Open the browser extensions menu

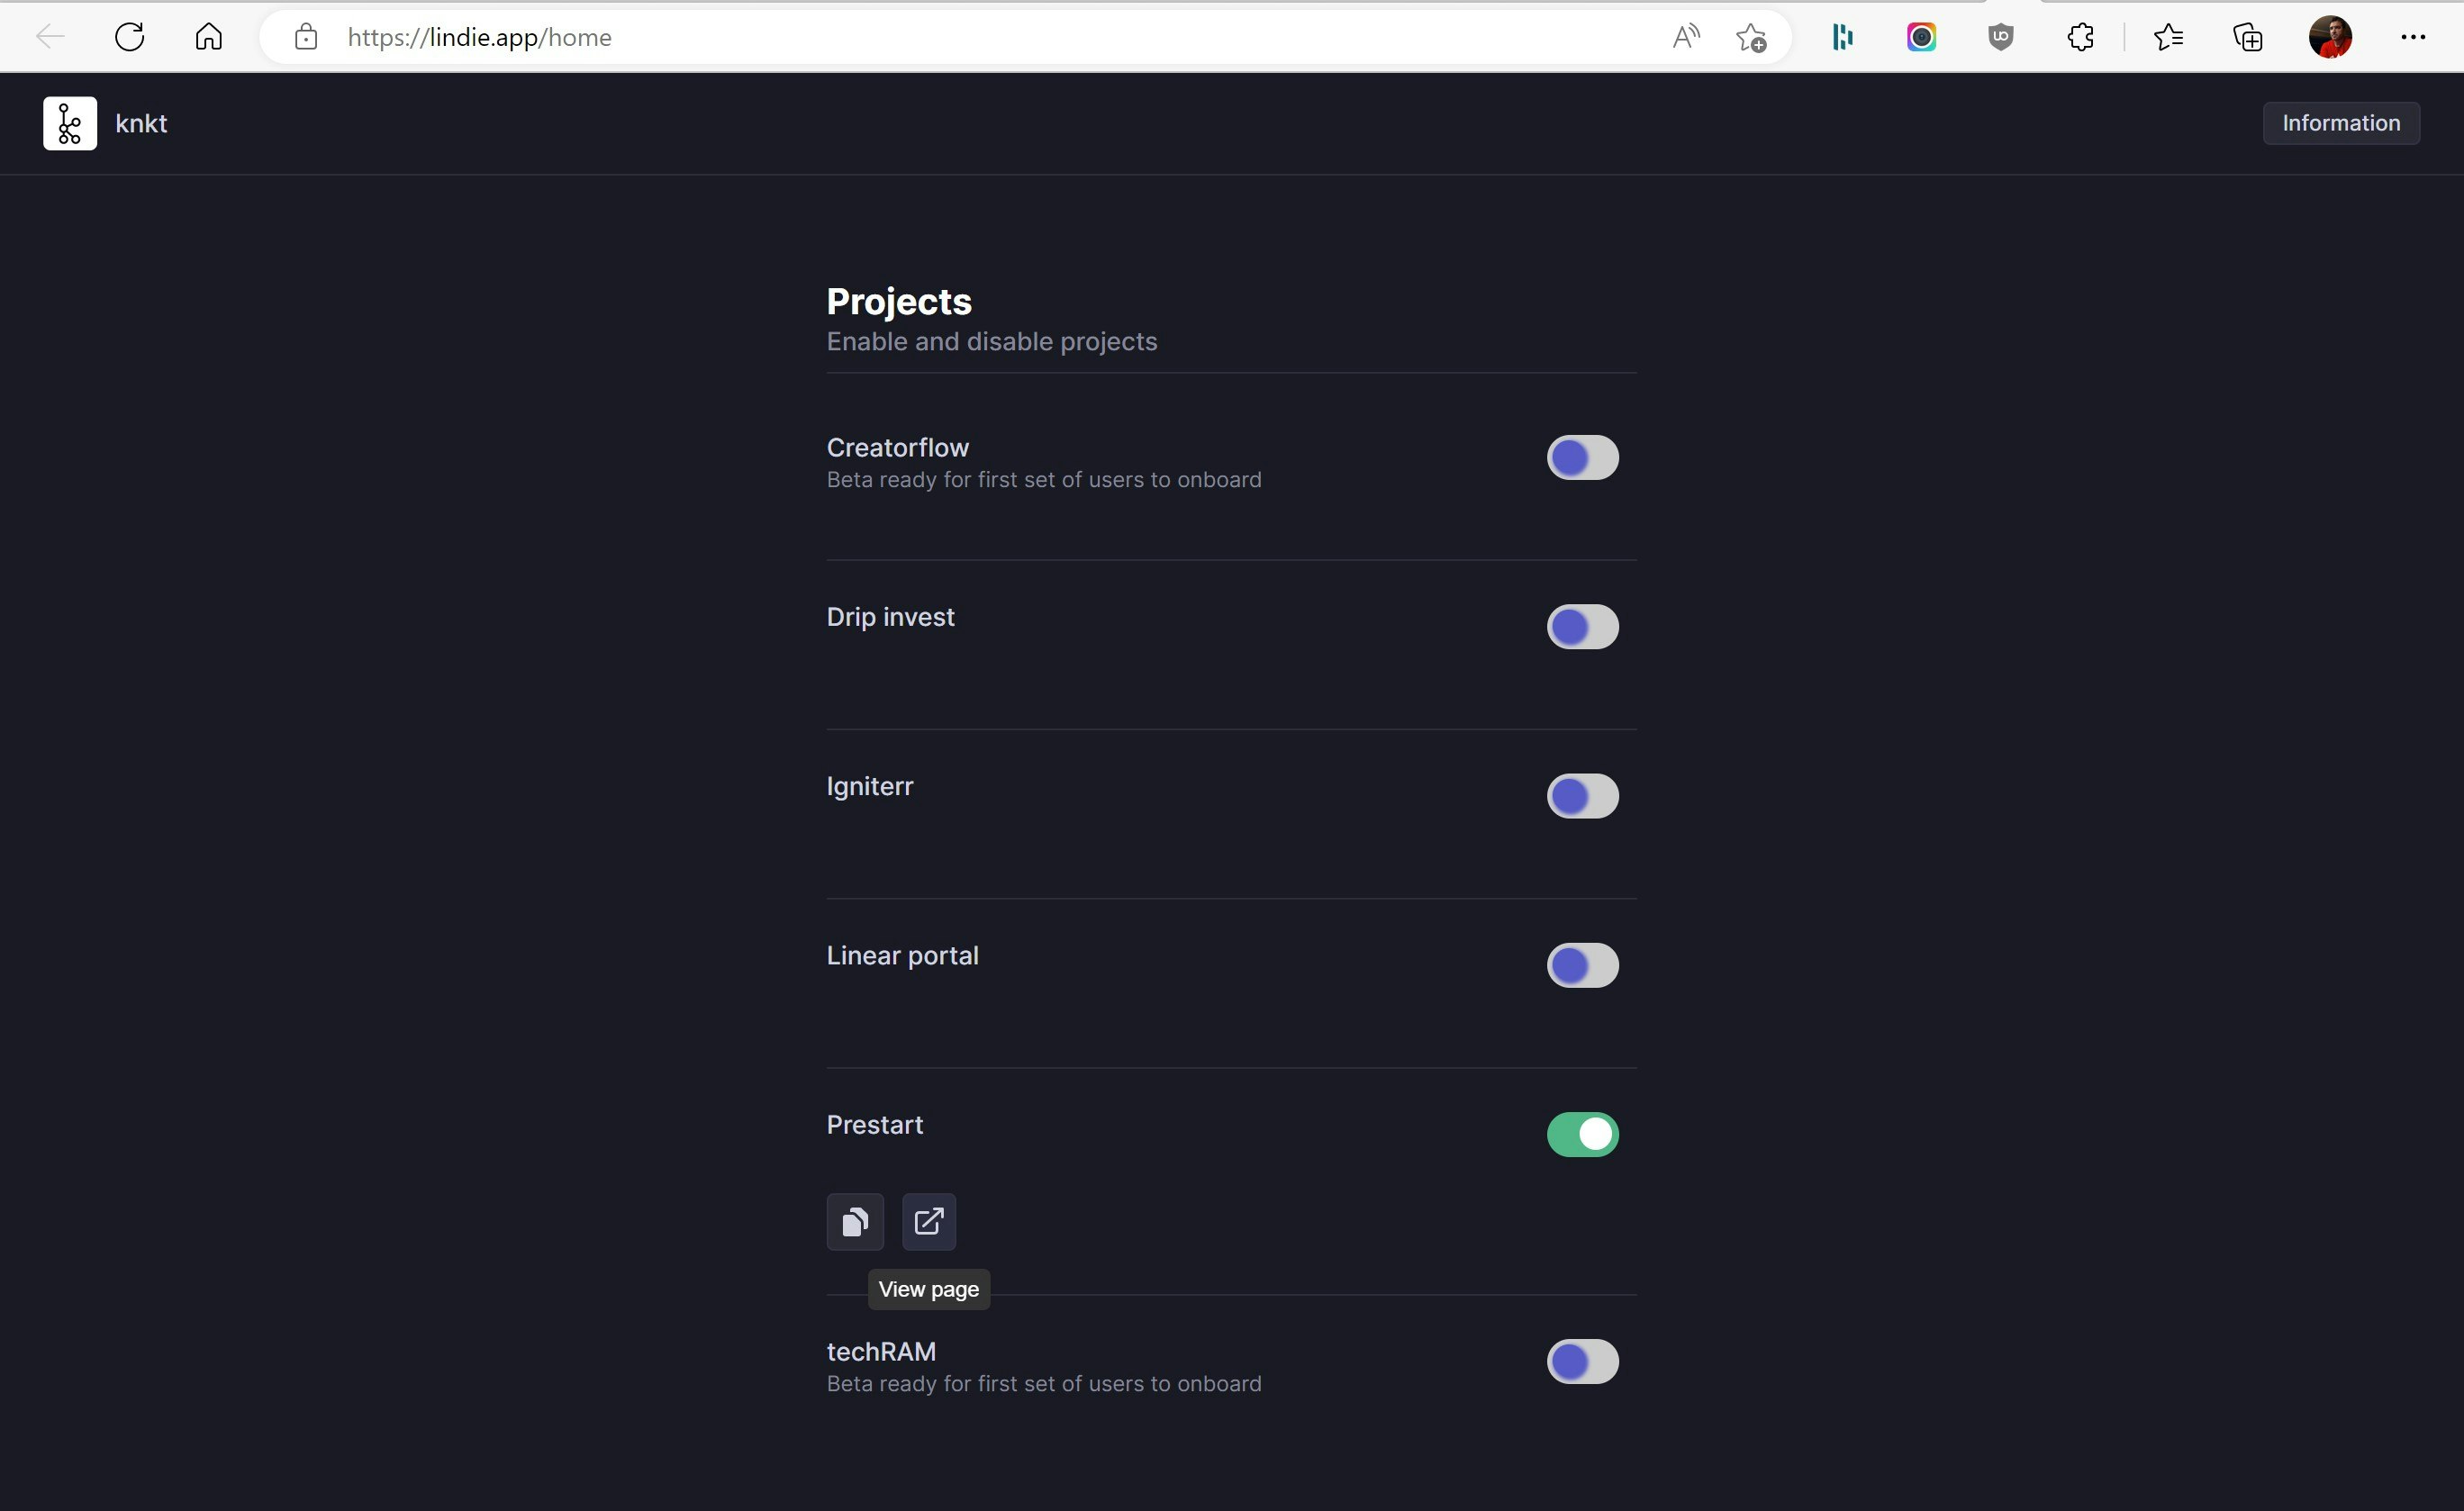pos(2080,37)
